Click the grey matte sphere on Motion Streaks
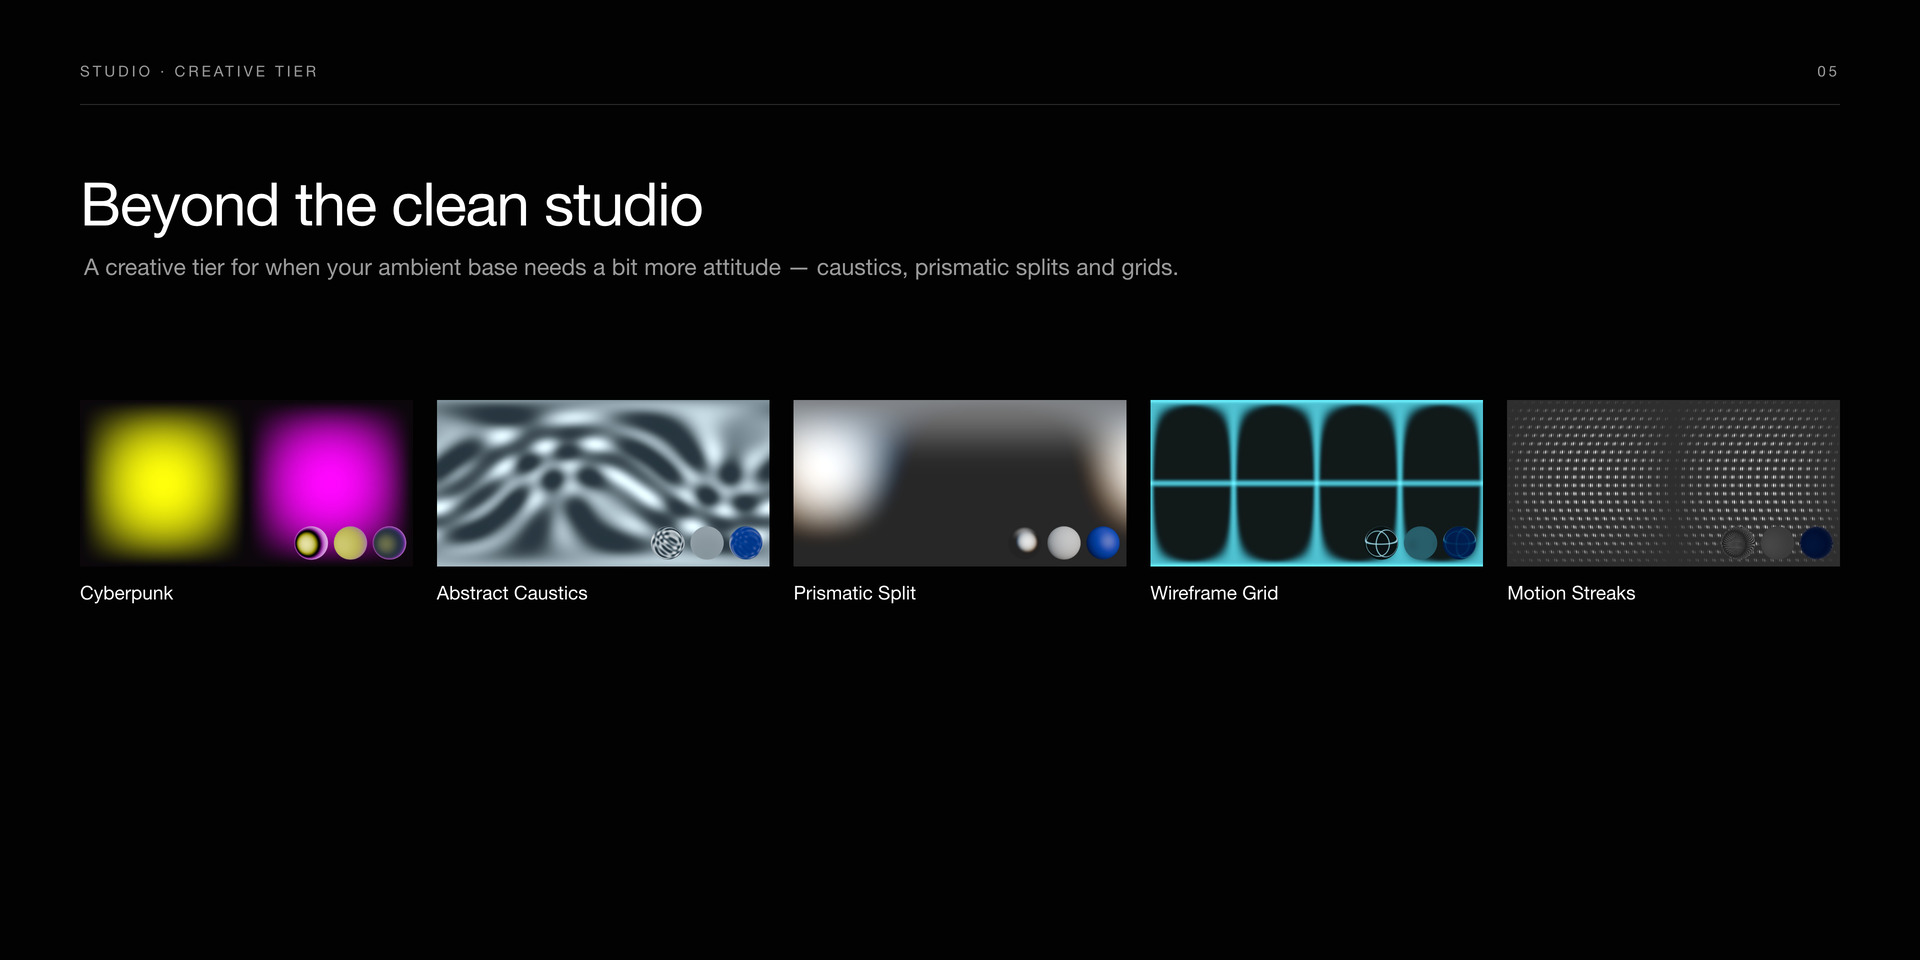This screenshot has height=960, width=1920. pos(1777,543)
